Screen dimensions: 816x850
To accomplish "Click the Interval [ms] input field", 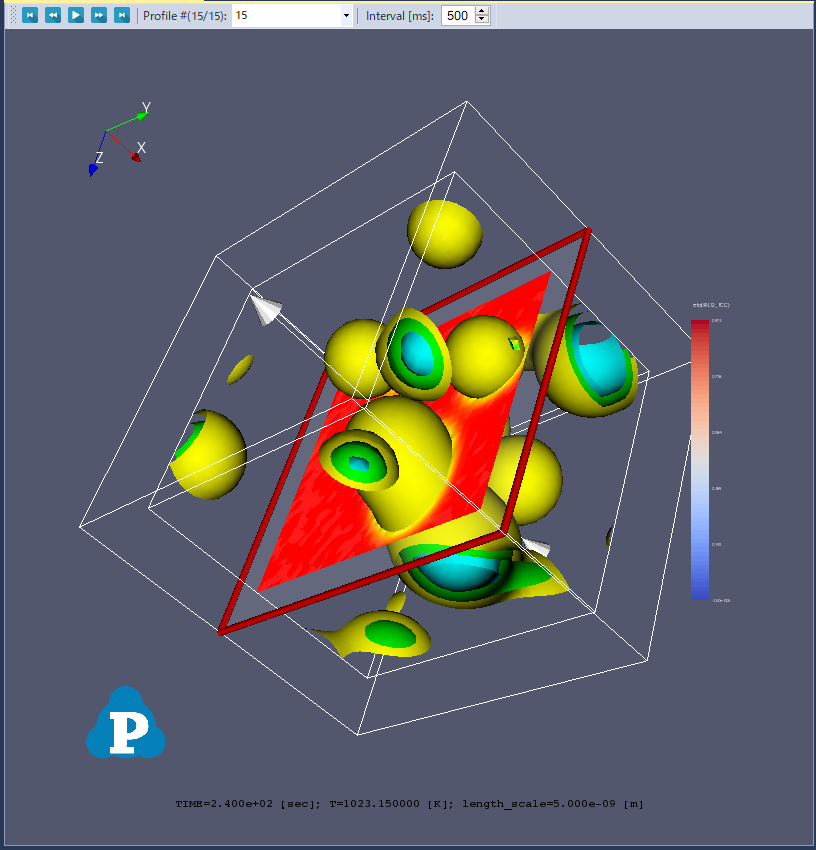I will click(x=457, y=16).
